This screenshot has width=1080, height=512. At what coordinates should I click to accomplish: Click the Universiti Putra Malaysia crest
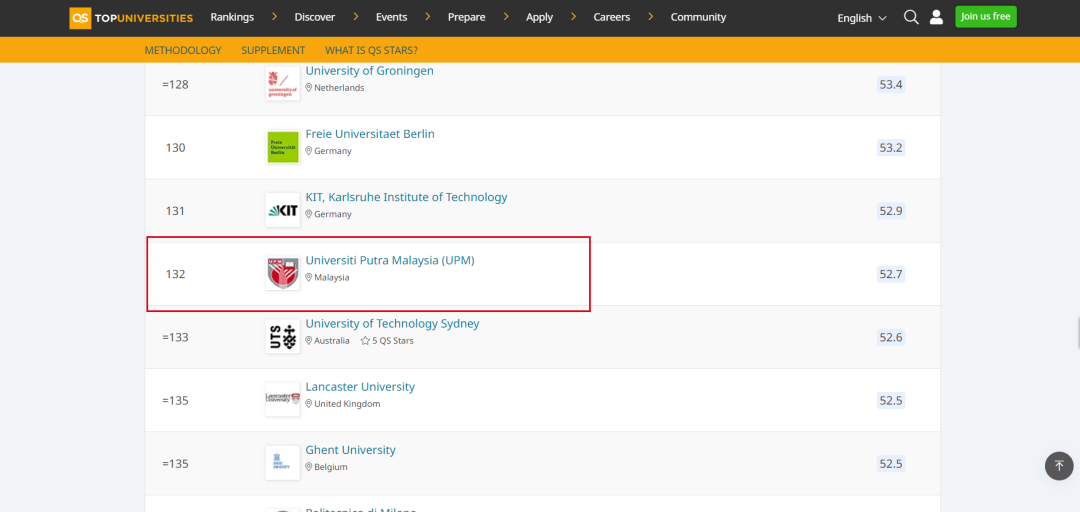pyautogui.click(x=283, y=274)
